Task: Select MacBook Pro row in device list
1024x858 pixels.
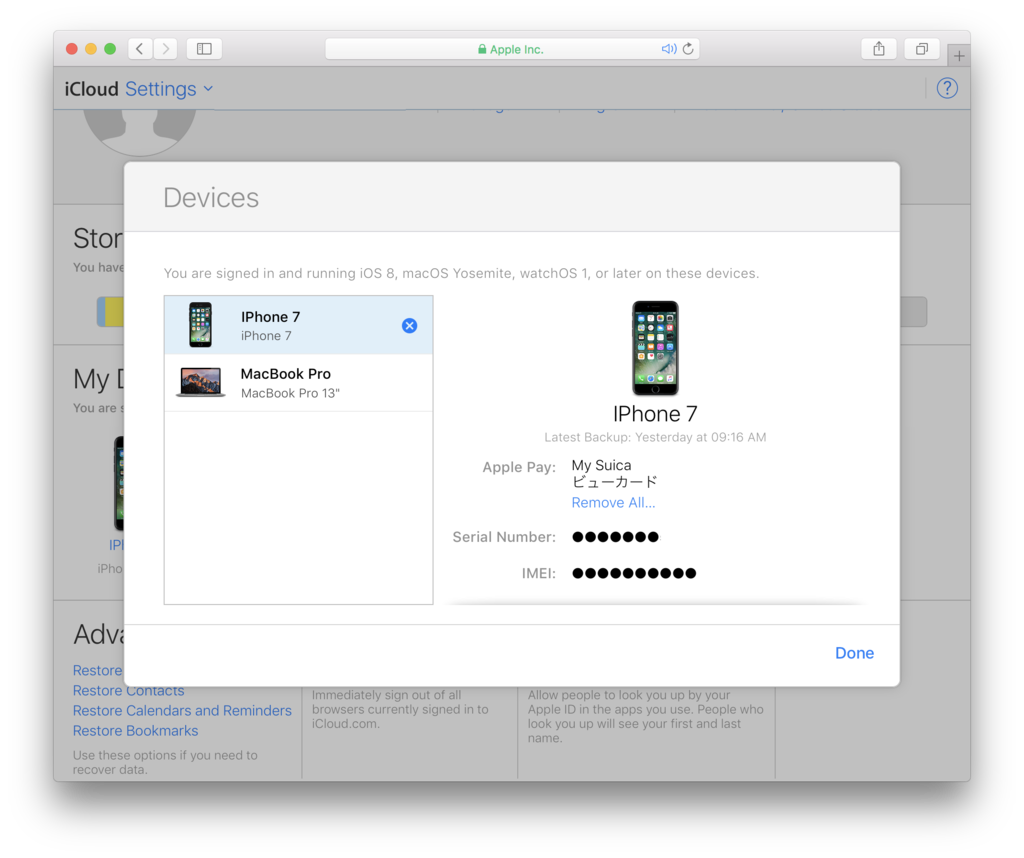Action: [x=298, y=383]
